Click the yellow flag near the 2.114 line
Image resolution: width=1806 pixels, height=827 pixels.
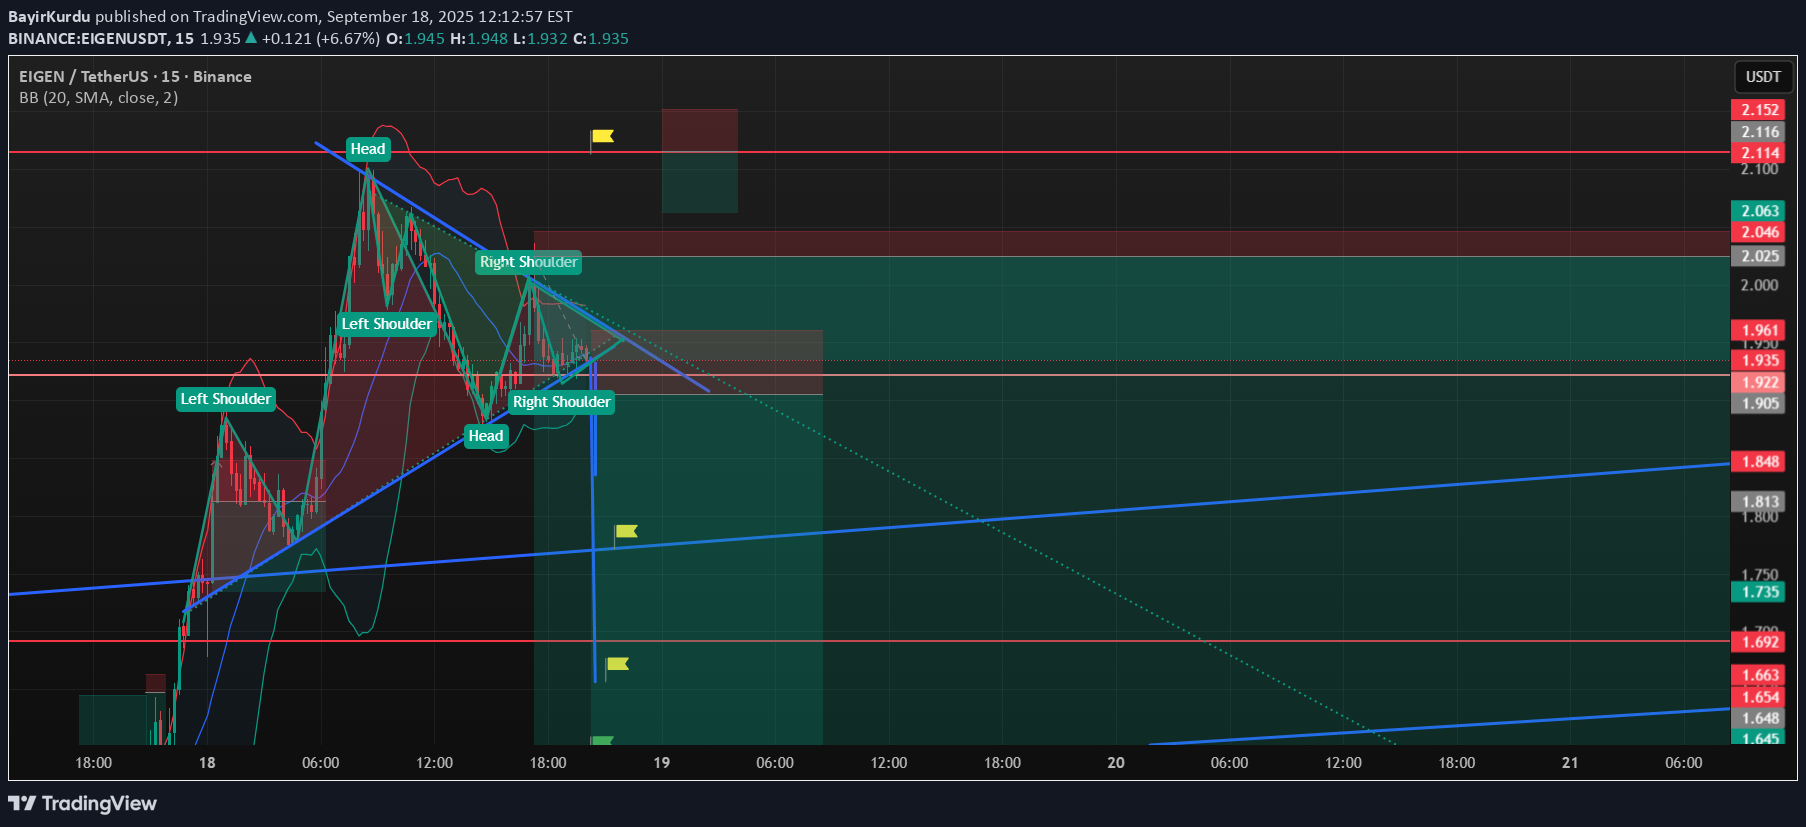coord(602,136)
